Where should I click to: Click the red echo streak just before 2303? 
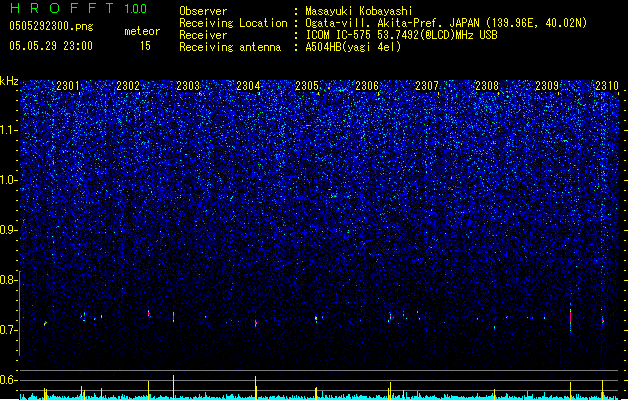(173, 317)
